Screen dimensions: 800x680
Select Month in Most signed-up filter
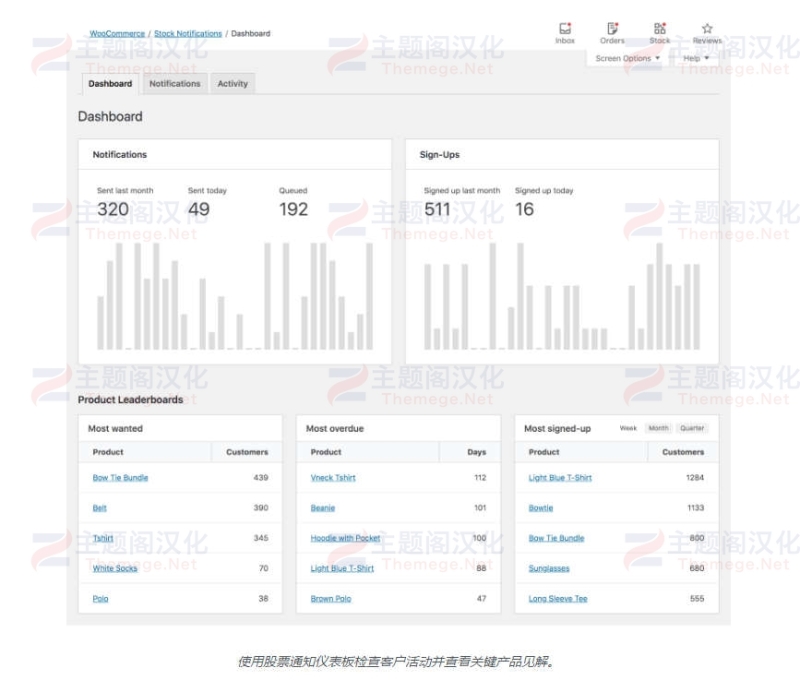[658, 428]
